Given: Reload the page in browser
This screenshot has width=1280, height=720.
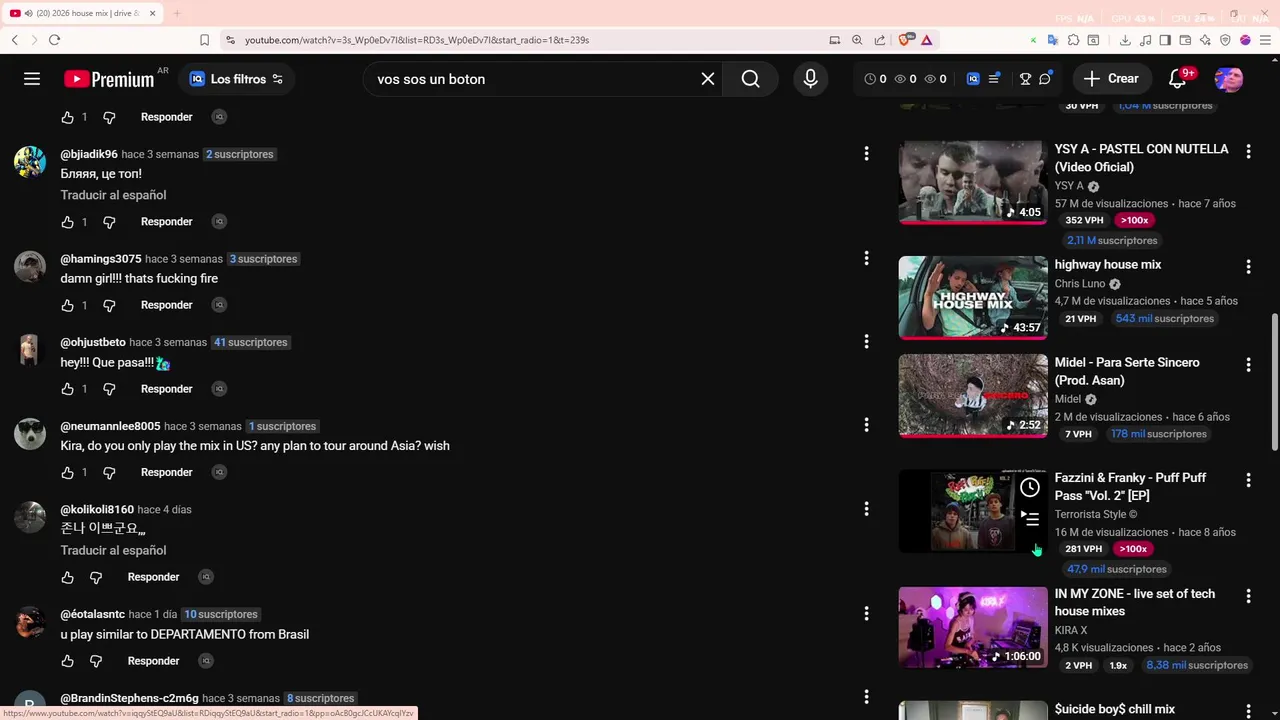Looking at the screenshot, I should 54,40.
